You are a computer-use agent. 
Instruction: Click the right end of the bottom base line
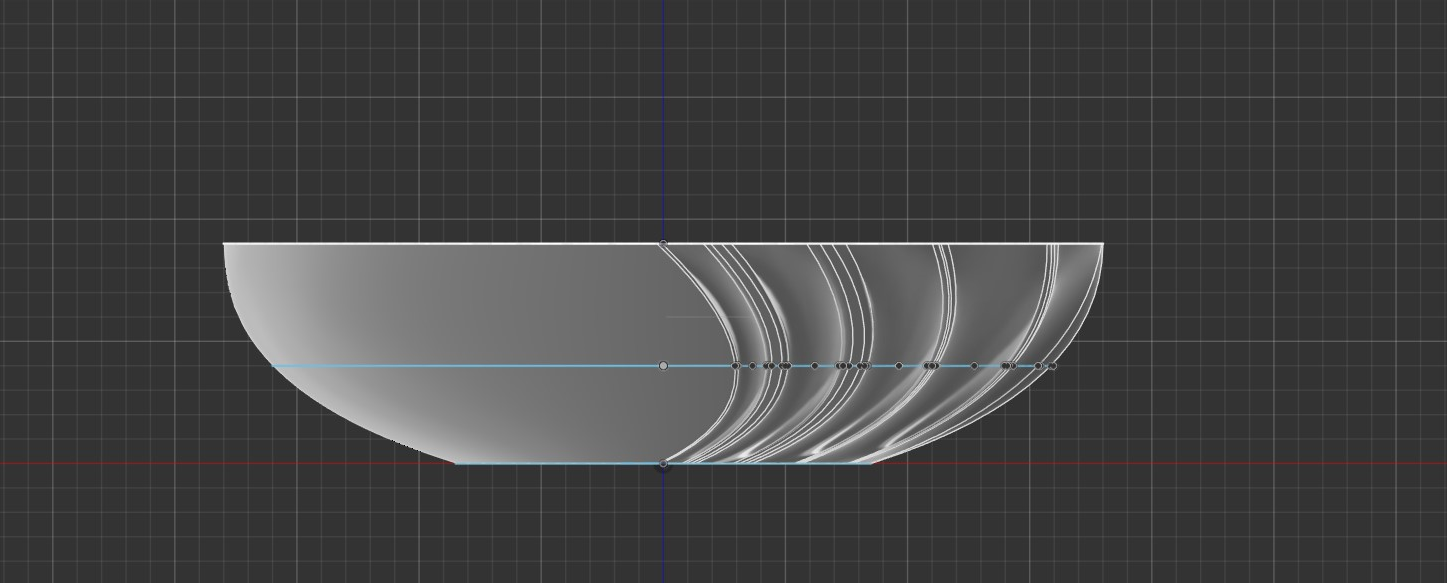coord(871,463)
